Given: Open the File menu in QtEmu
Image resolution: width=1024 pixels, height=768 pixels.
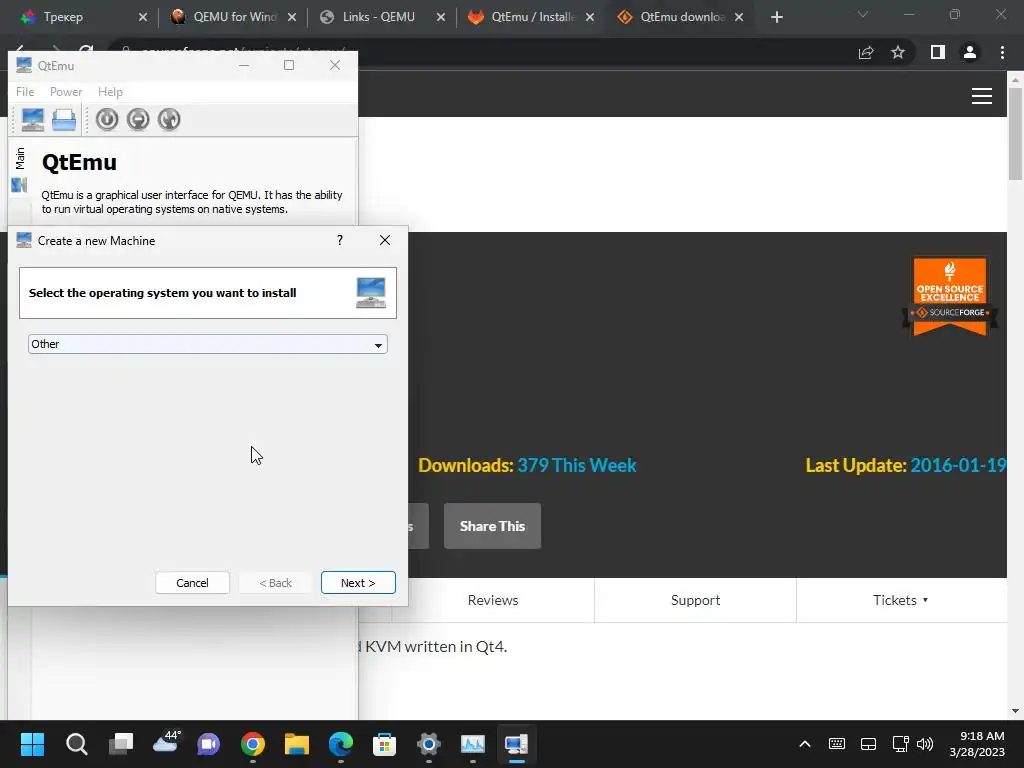Looking at the screenshot, I should [x=25, y=92].
